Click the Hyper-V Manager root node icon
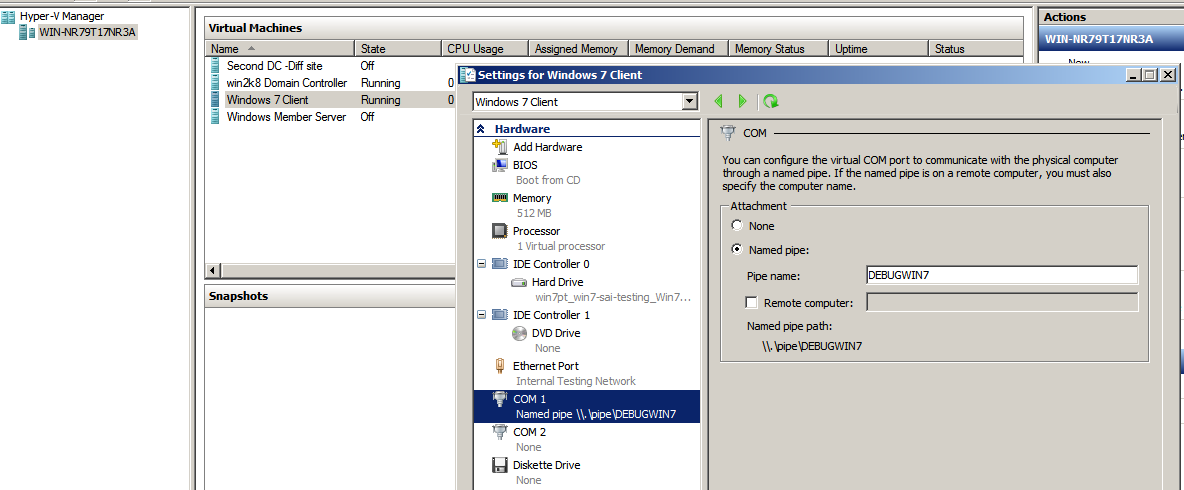Screen dimensions: 1184x490 [9, 16]
